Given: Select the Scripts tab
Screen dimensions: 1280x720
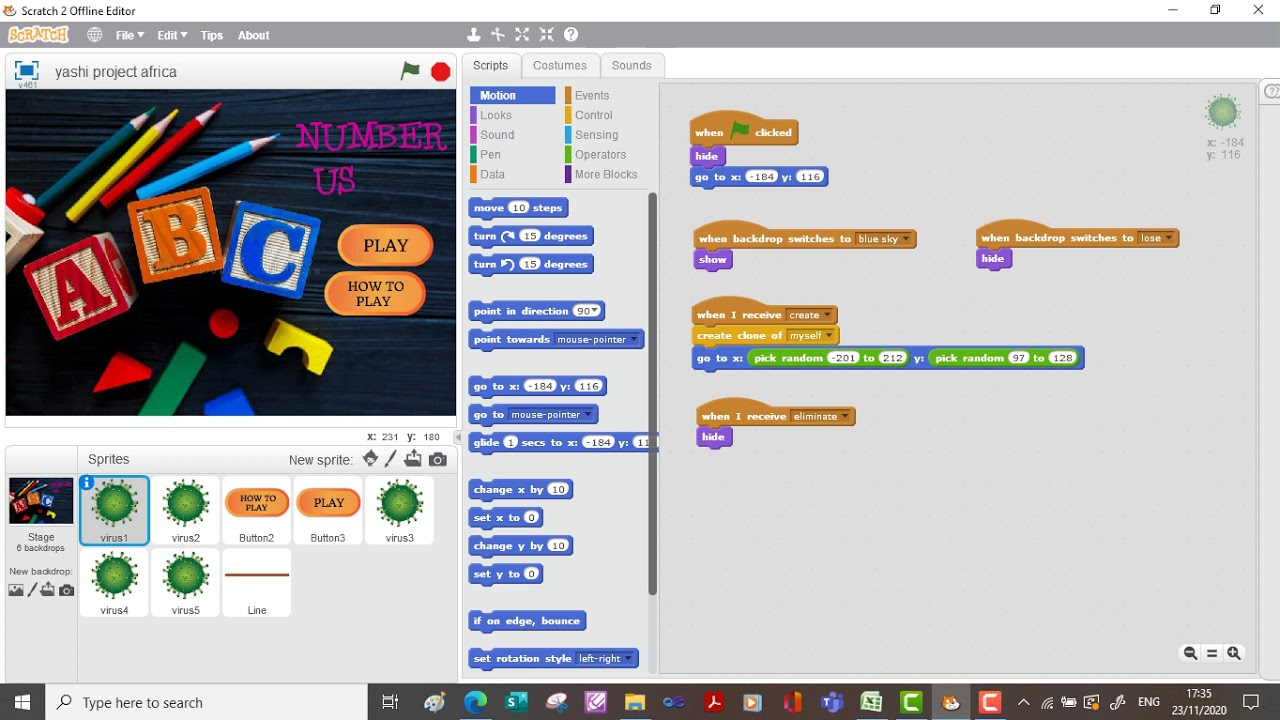Looking at the screenshot, I should pos(491,65).
